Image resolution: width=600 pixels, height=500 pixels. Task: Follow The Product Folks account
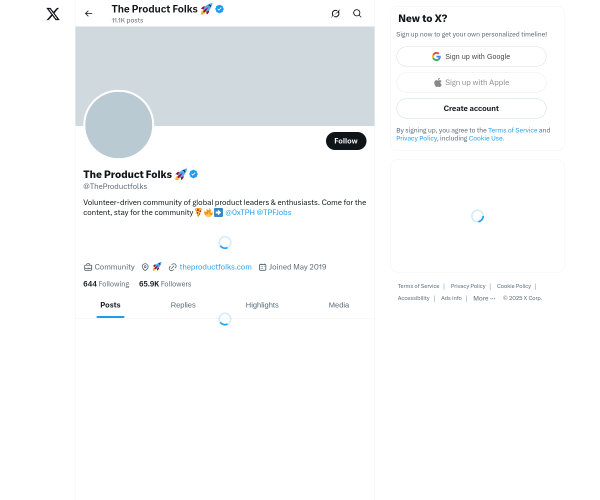(346, 141)
